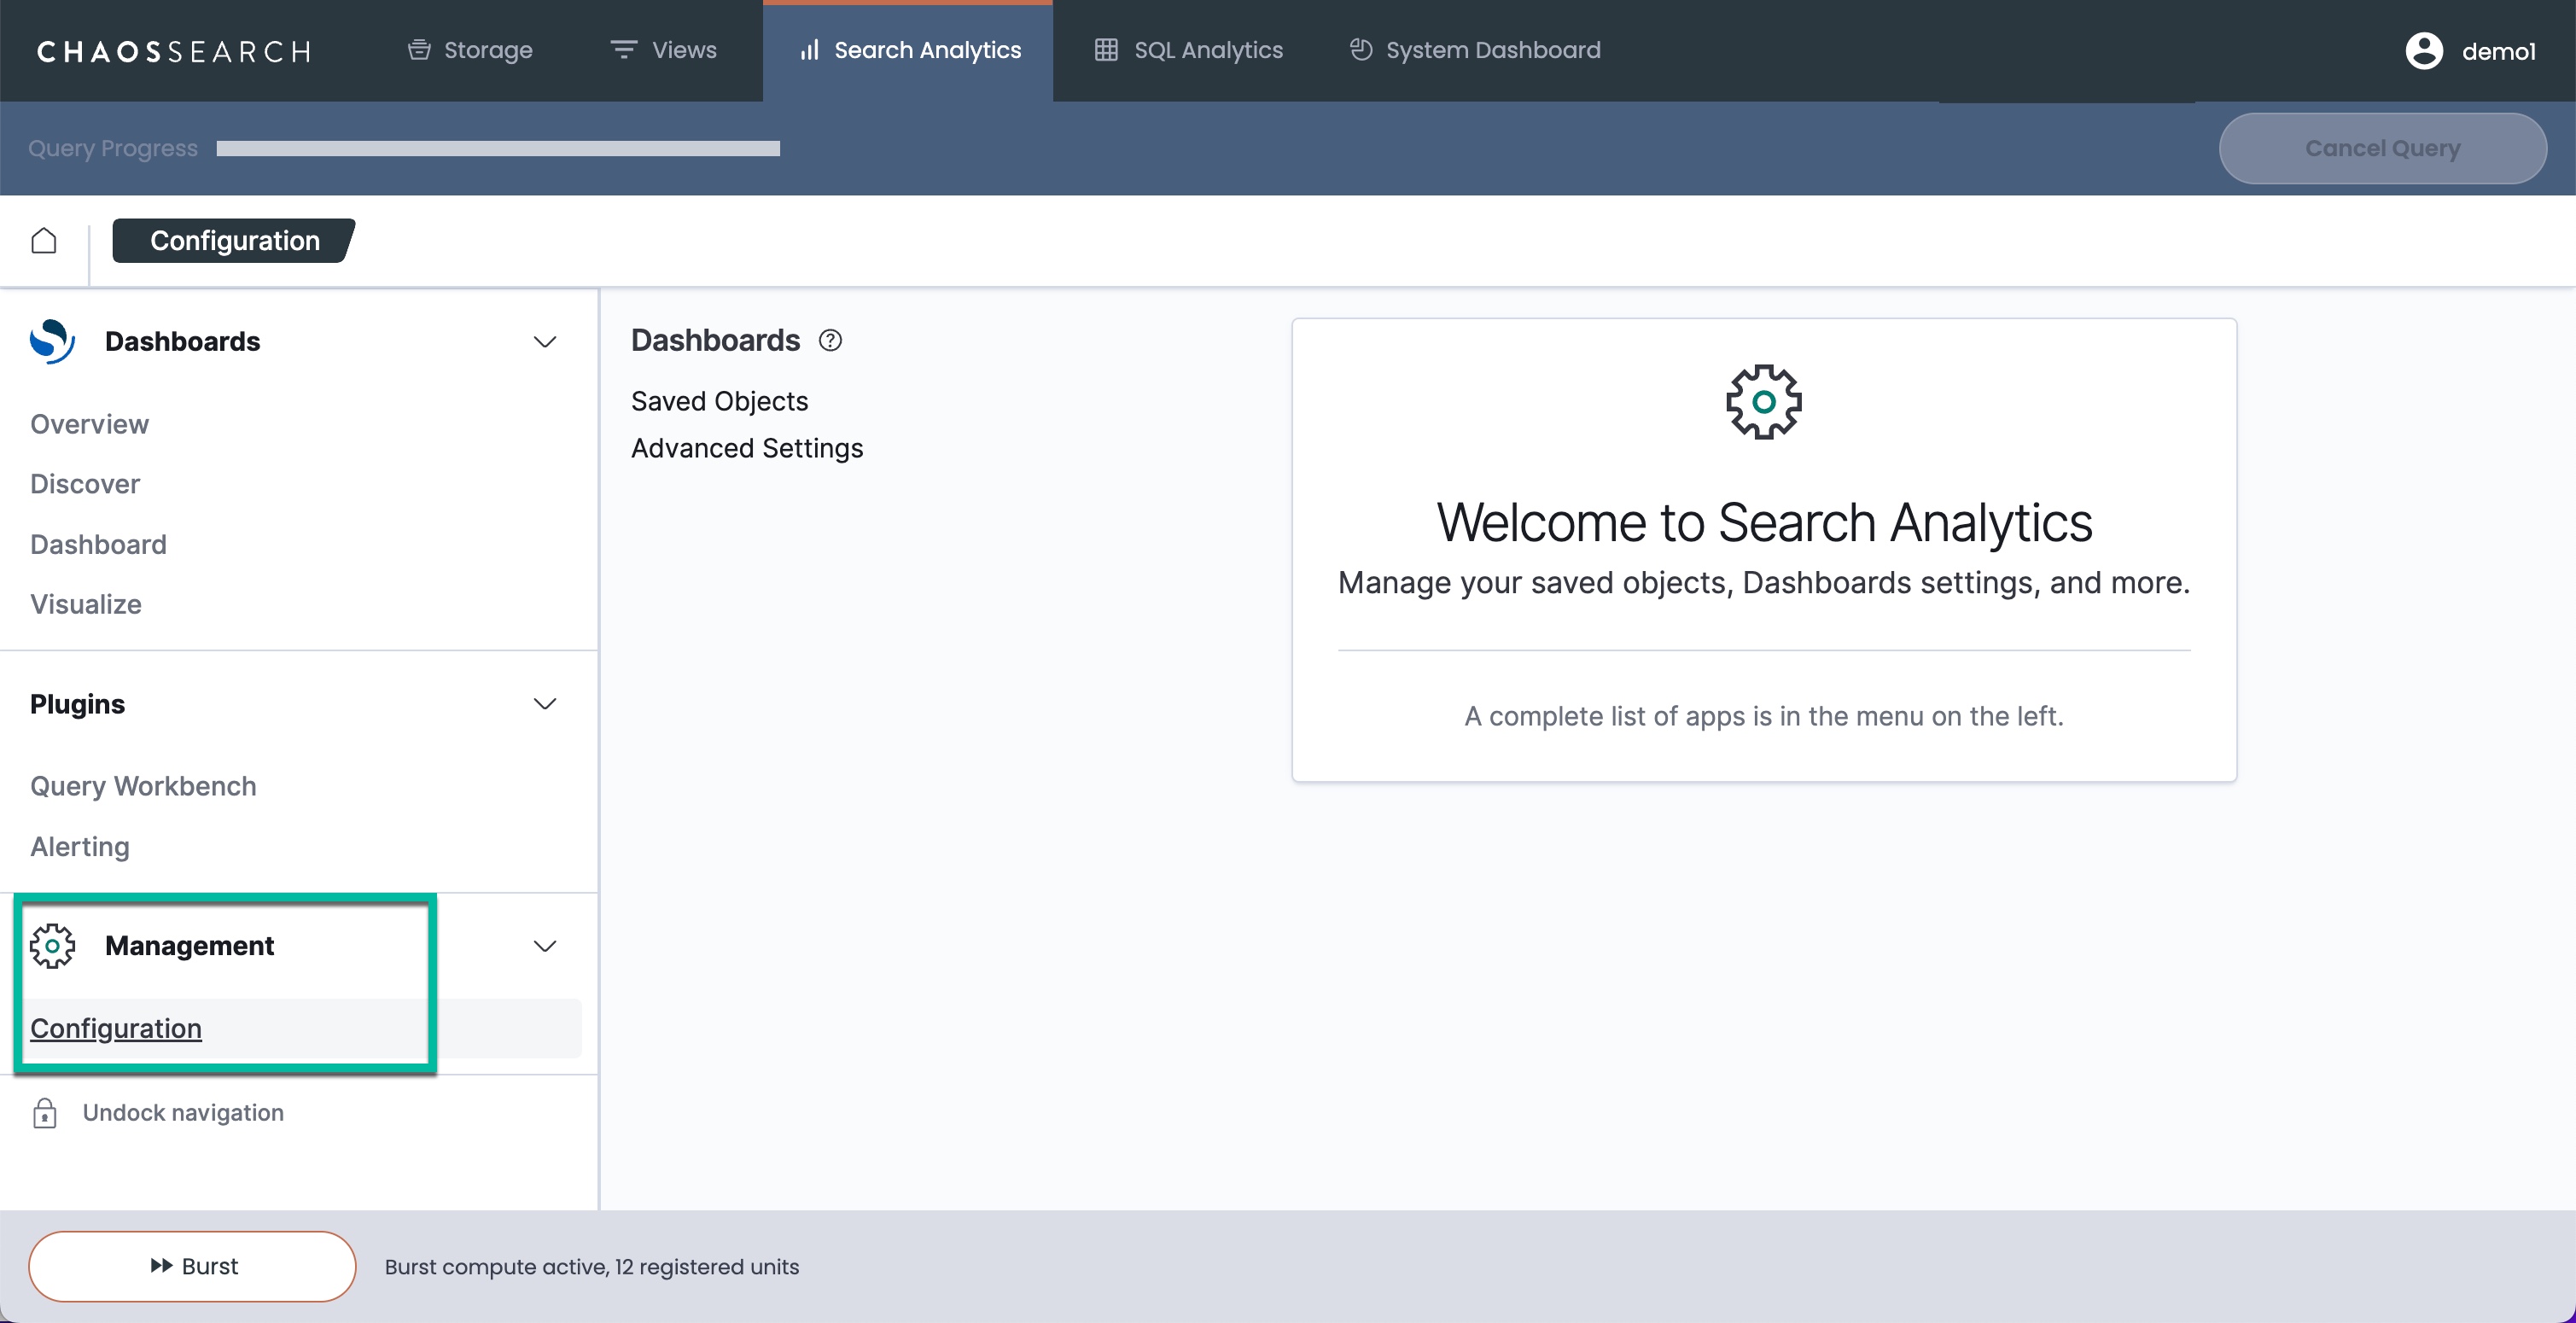Click the Storage bucket icon

click(419, 50)
